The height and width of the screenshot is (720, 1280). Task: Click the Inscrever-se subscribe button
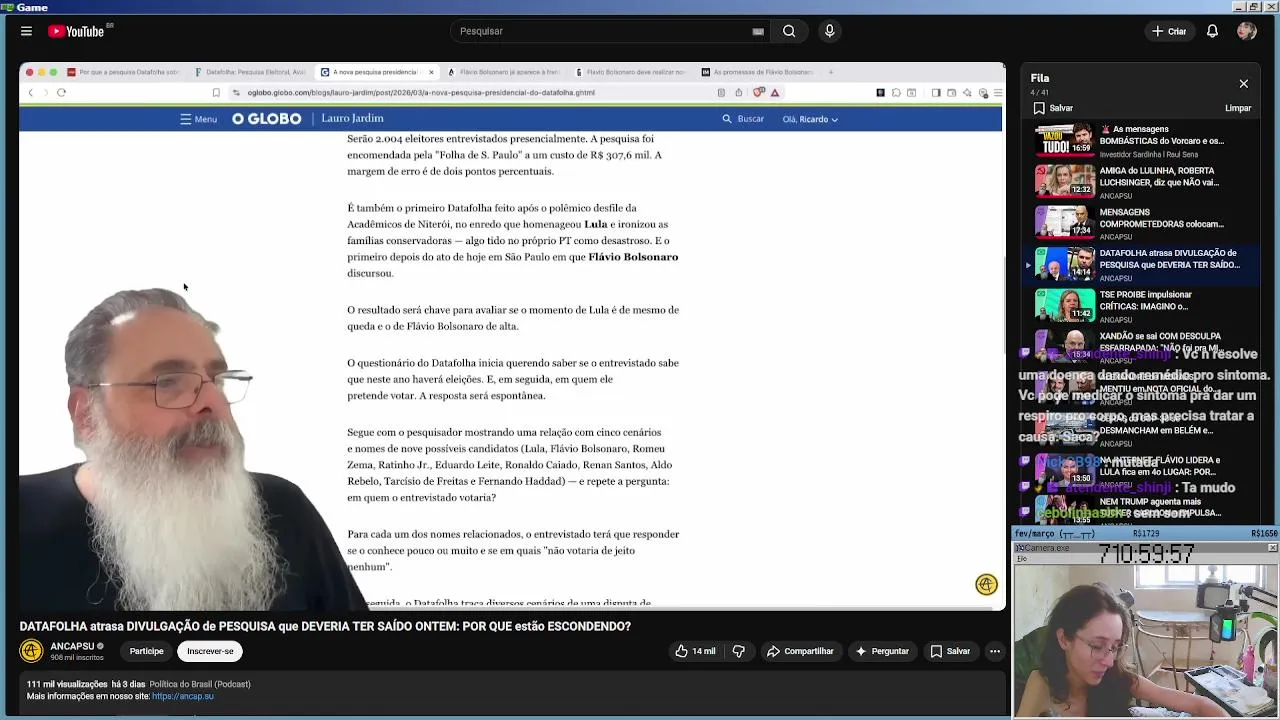pos(210,651)
